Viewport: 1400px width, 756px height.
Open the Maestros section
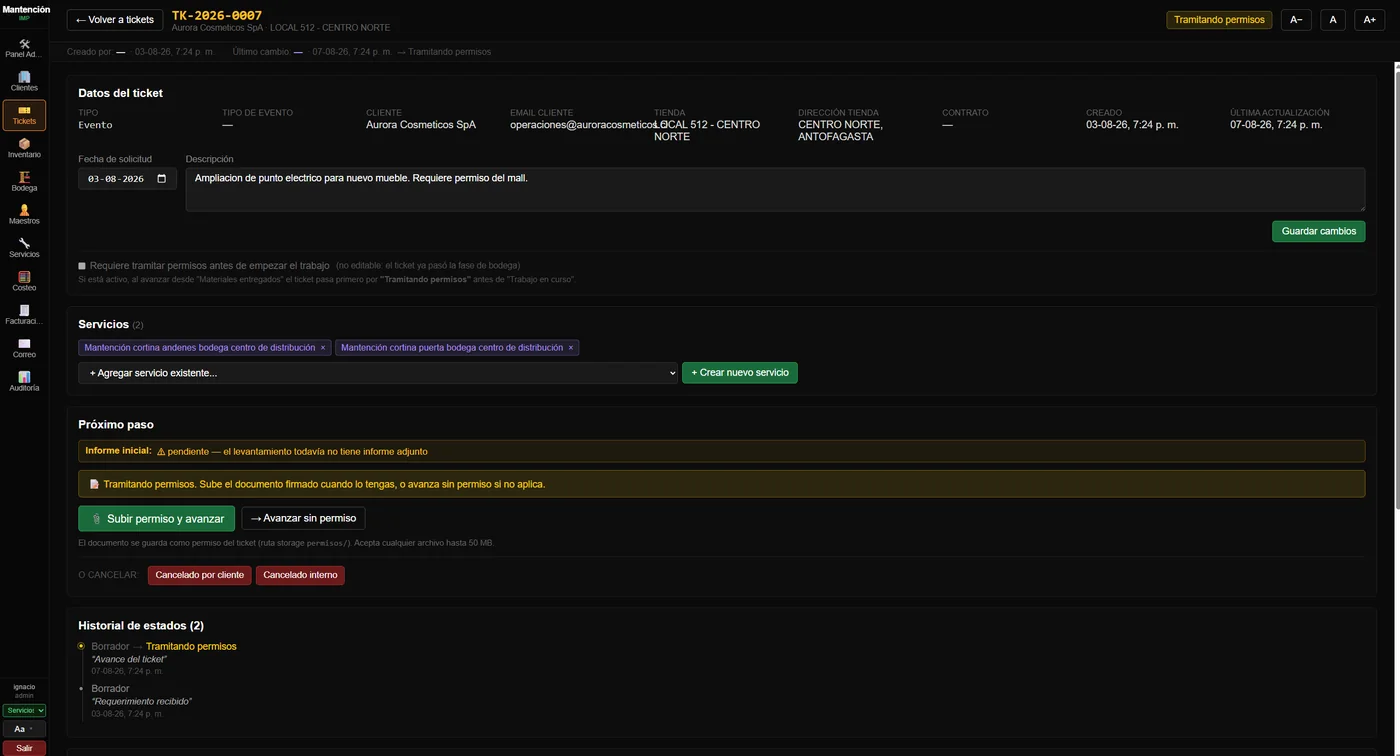(x=24, y=214)
